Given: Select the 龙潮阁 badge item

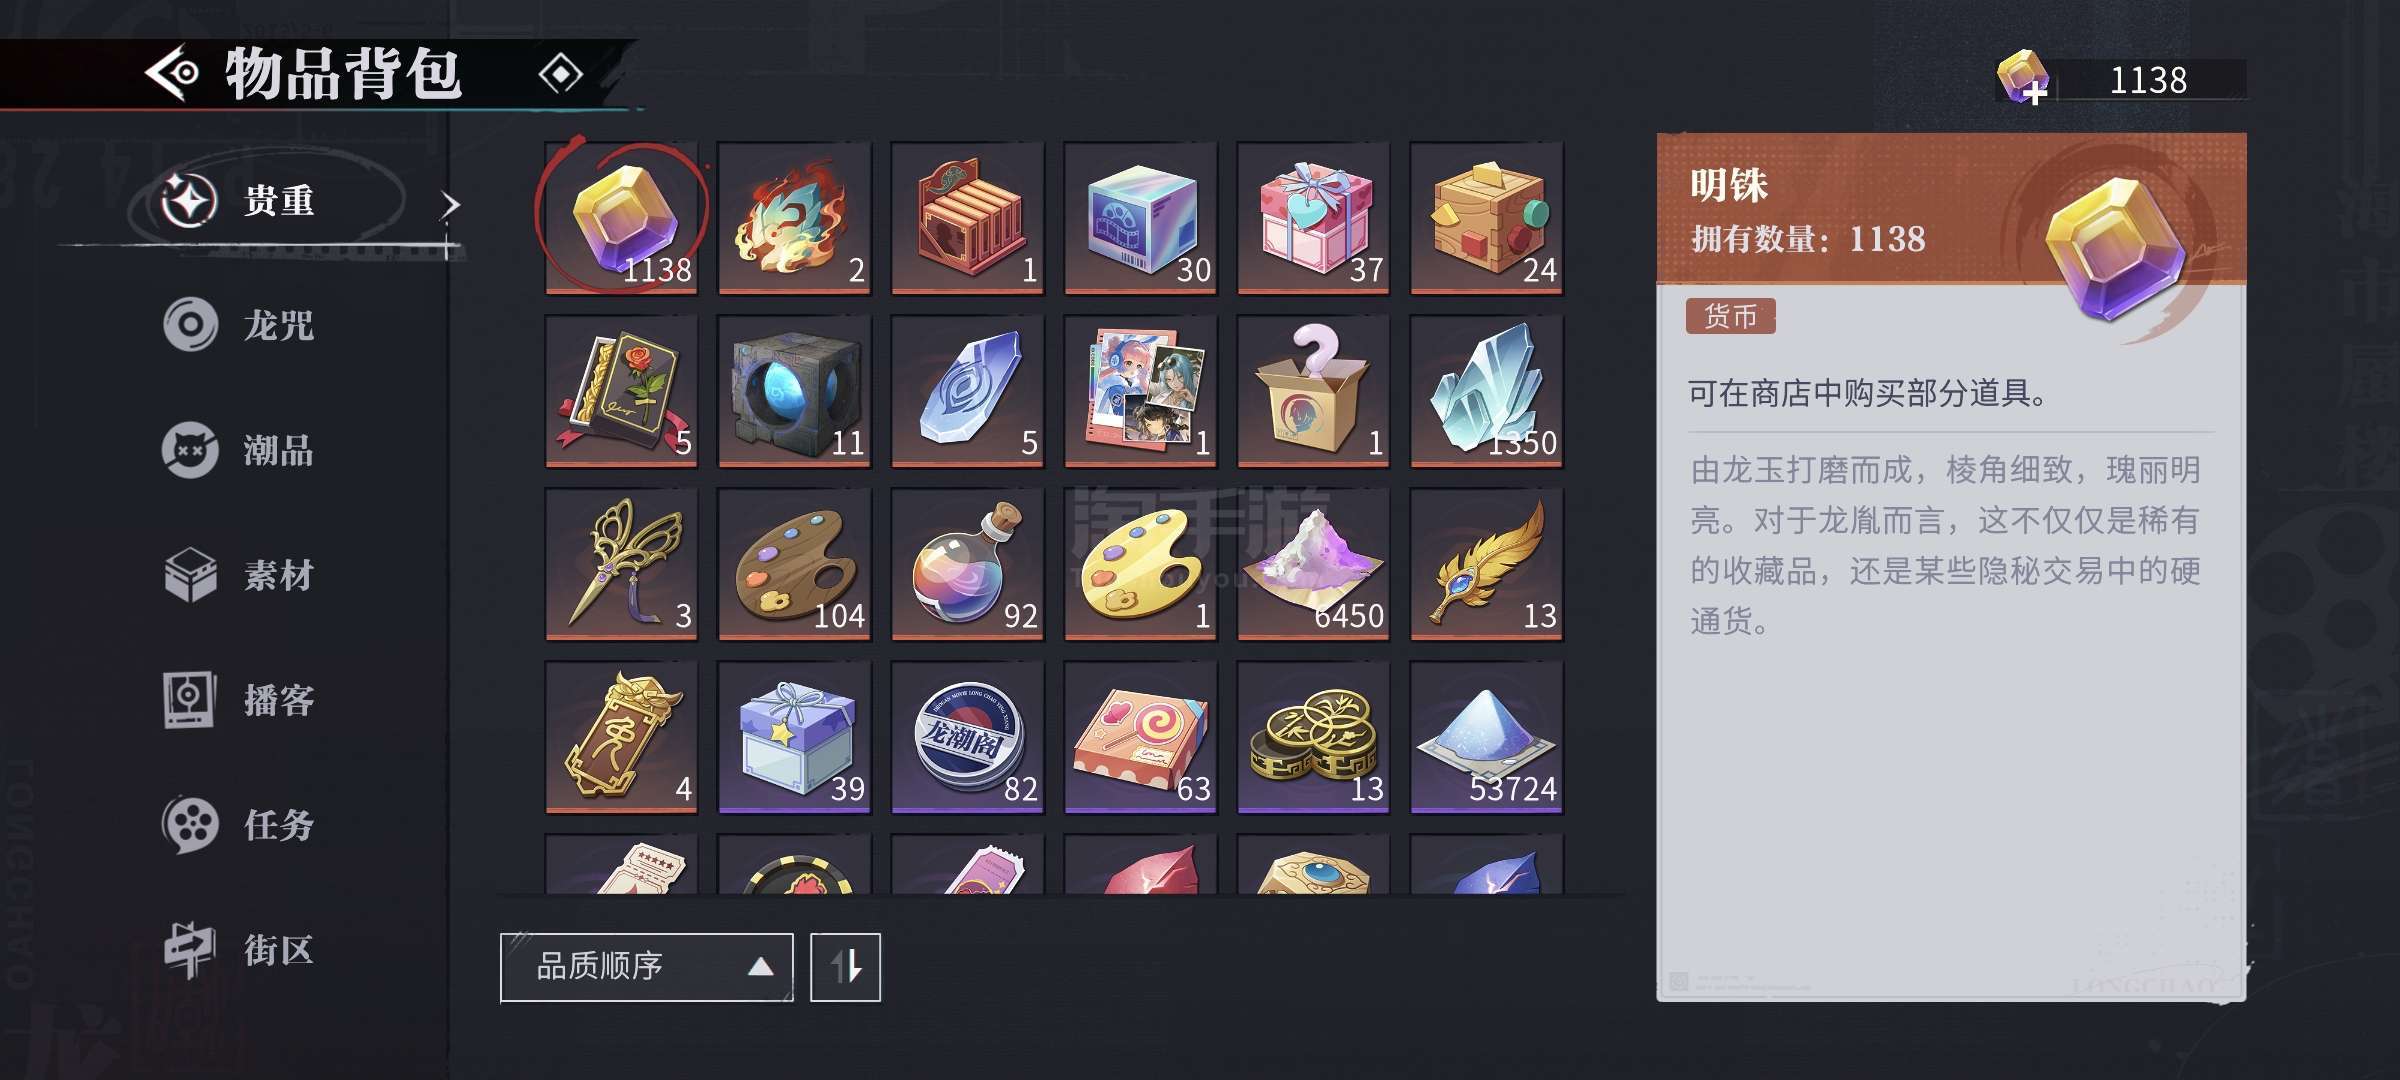Looking at the screenshot, I should coord(967,737).
